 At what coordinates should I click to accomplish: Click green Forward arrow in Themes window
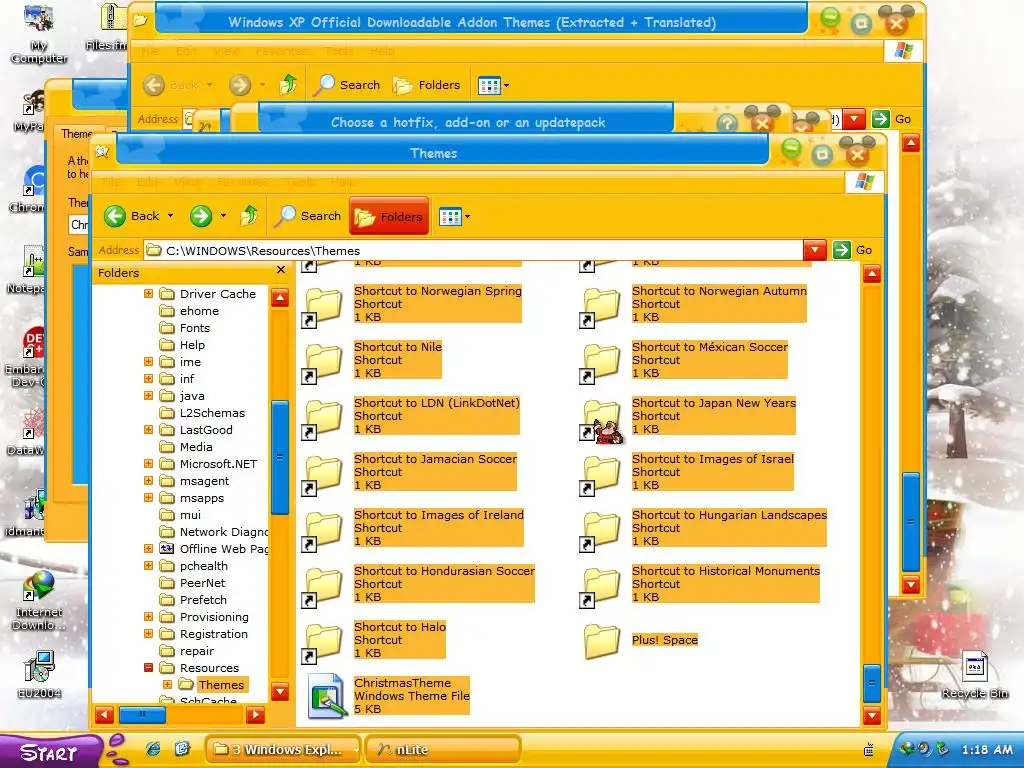[x=200, y=216]
